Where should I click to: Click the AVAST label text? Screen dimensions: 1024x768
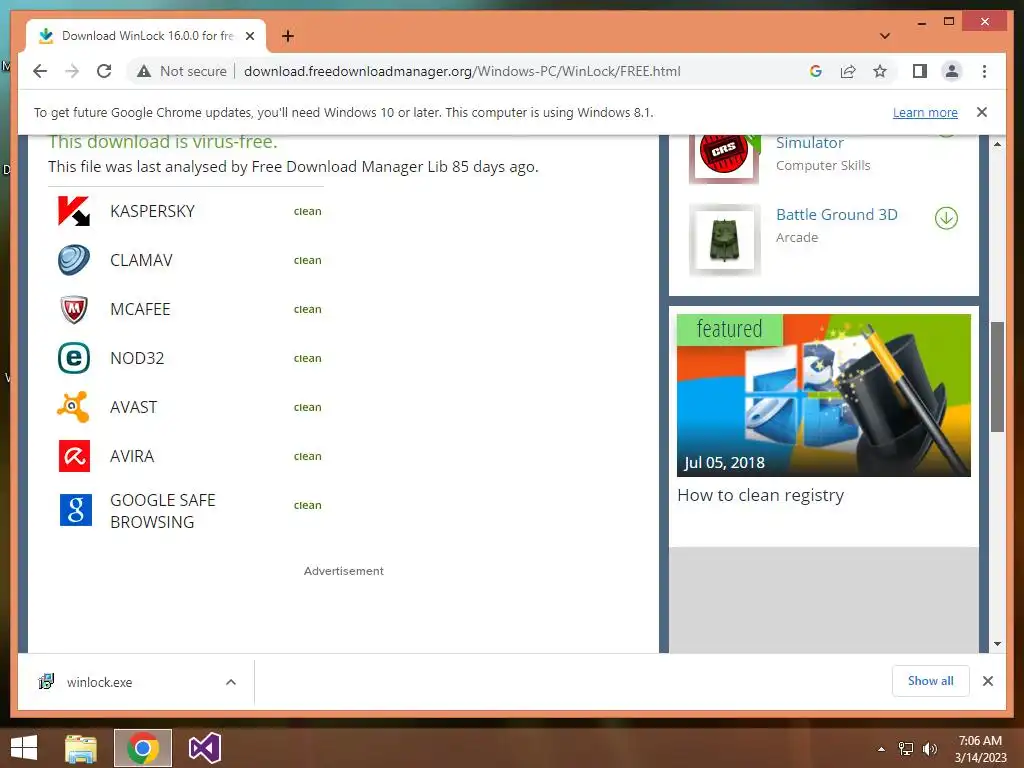(133, 407)
